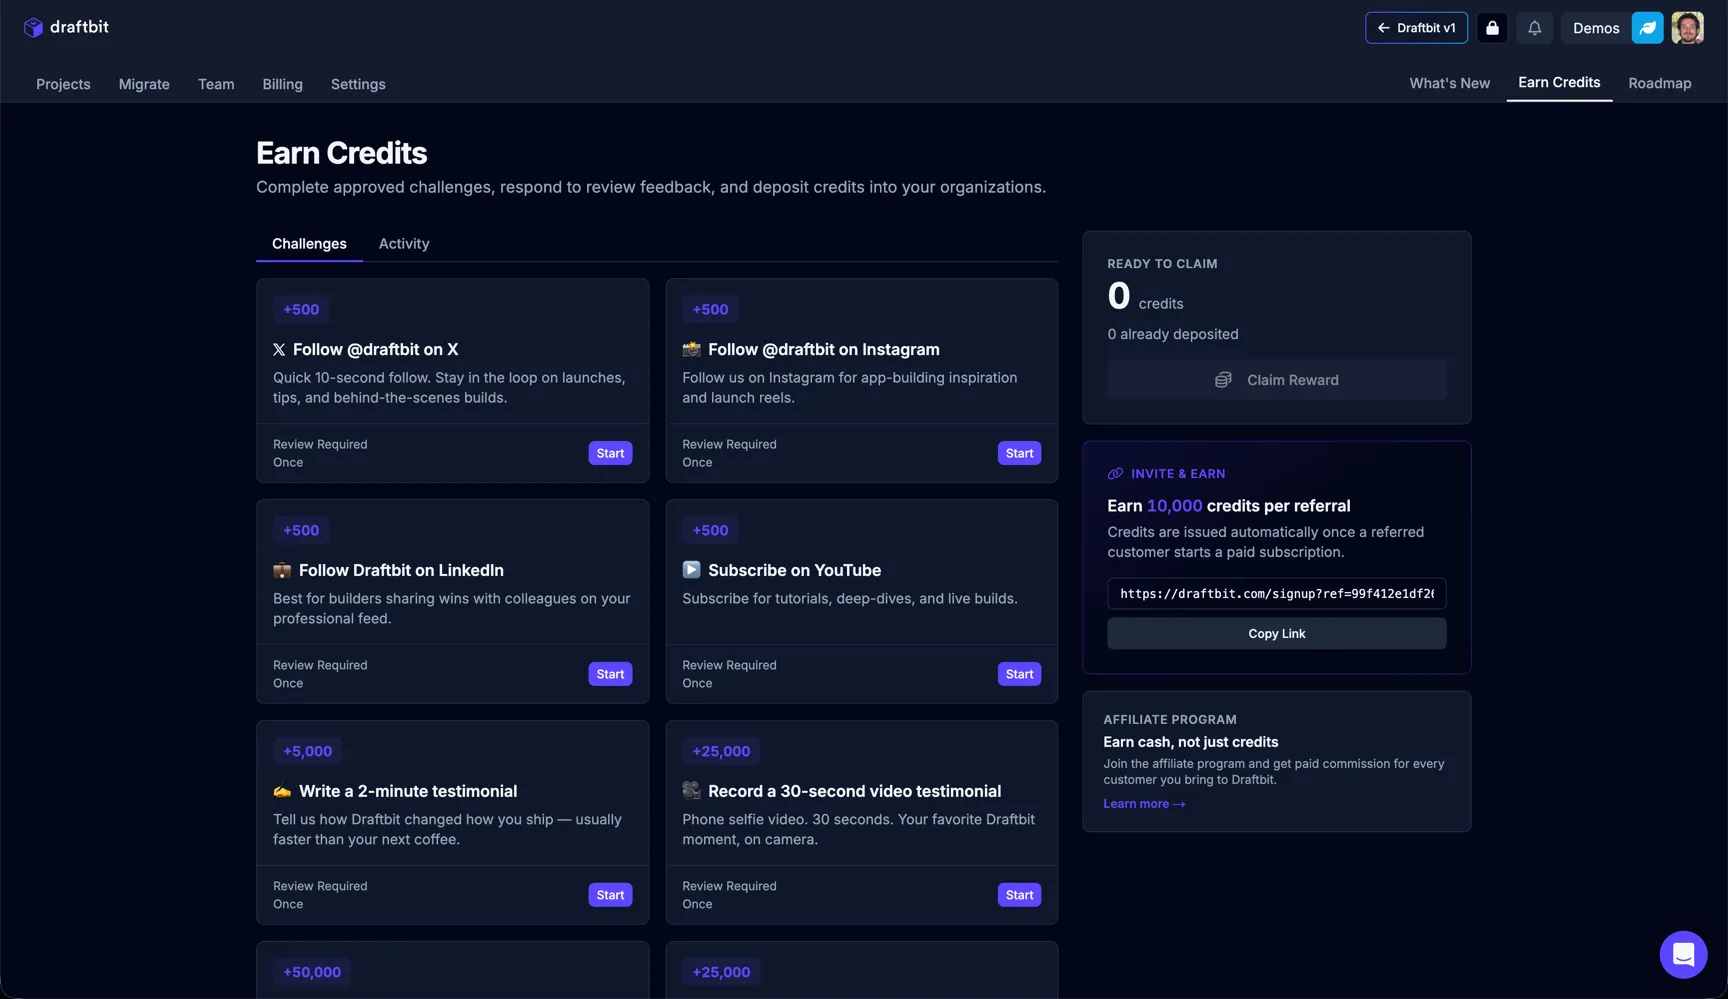The width and height of the screenshot is (1728, 999).
Task: Open the chat support bubble
Action: 1683,954
